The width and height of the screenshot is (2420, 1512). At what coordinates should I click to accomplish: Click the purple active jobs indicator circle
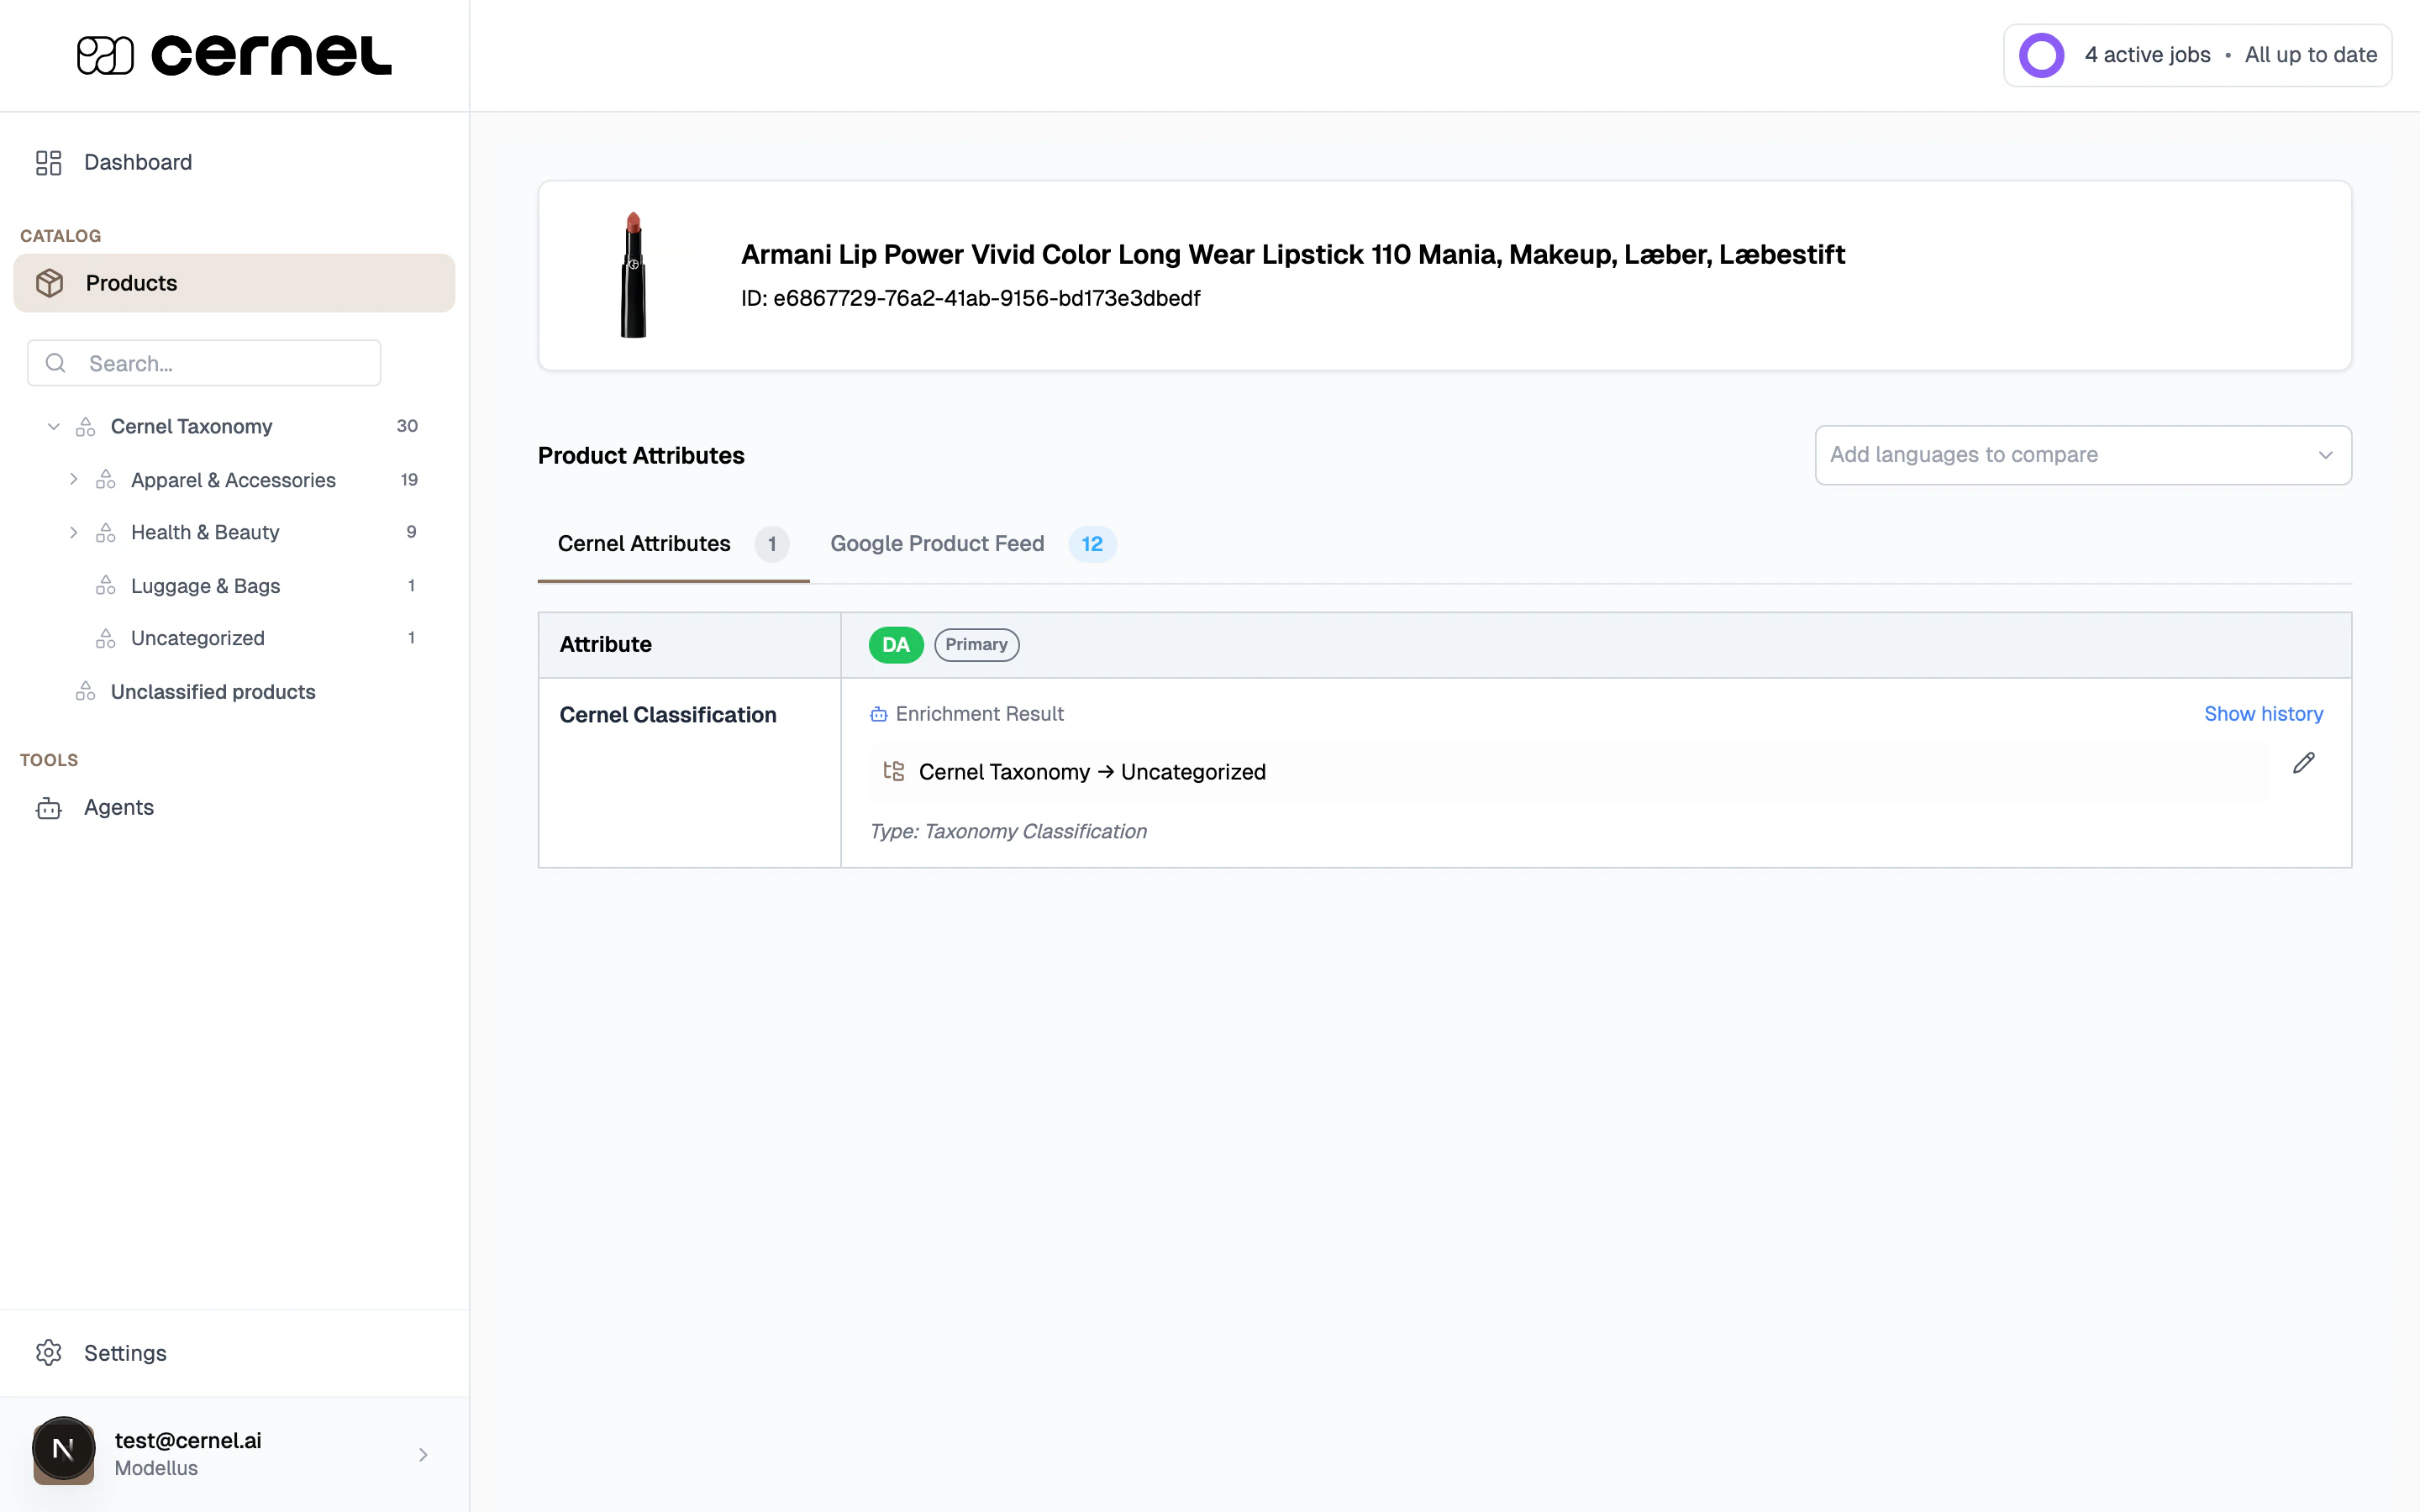[2041, 55]
